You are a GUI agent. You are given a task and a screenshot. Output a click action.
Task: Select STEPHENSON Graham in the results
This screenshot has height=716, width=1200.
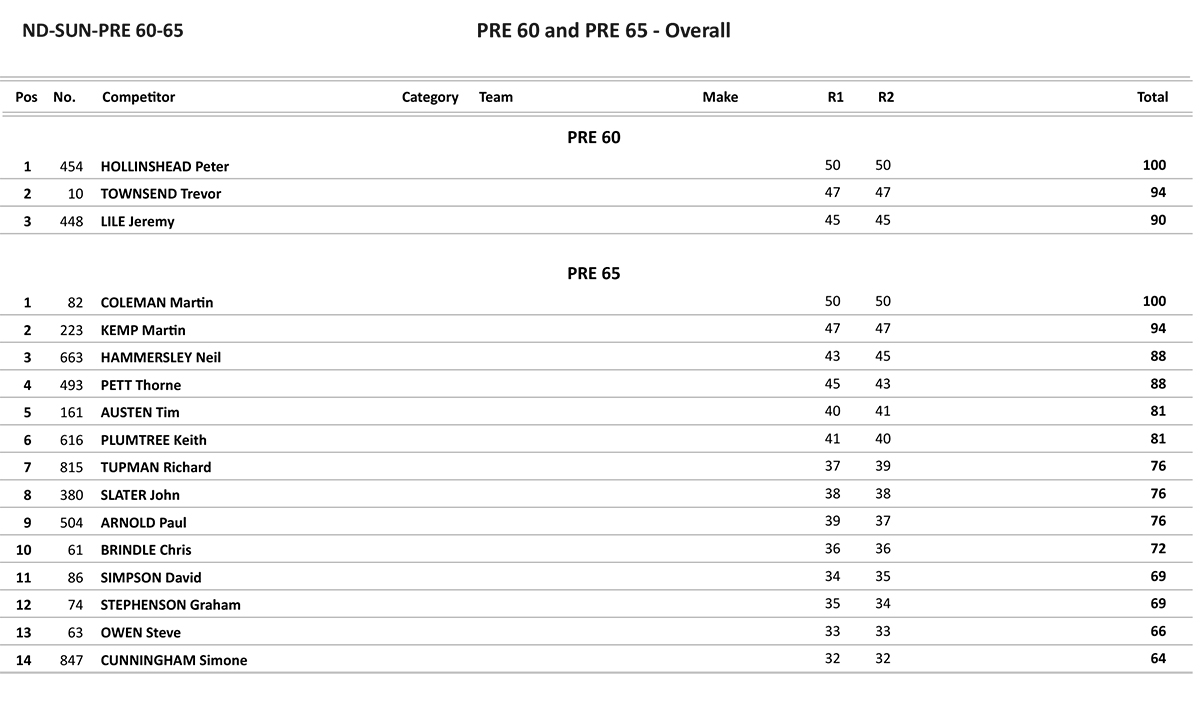coord(171,605)
